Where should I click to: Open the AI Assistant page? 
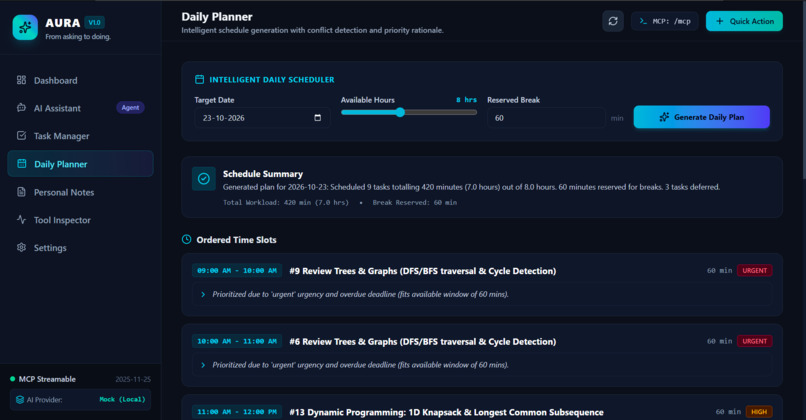pos(80,108)
